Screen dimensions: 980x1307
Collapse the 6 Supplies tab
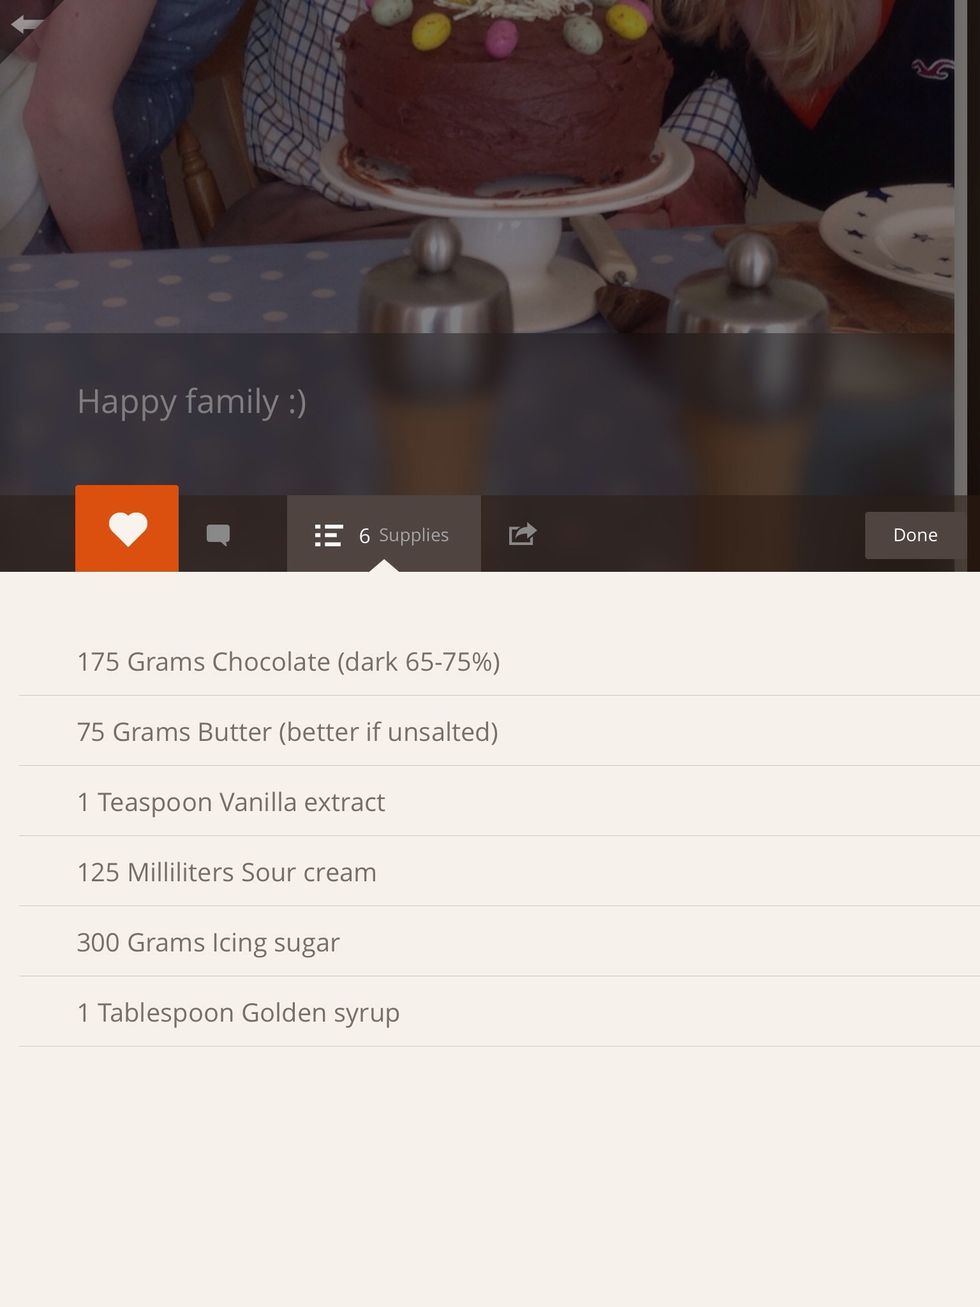pyautogui.click(x=384, y=534)
